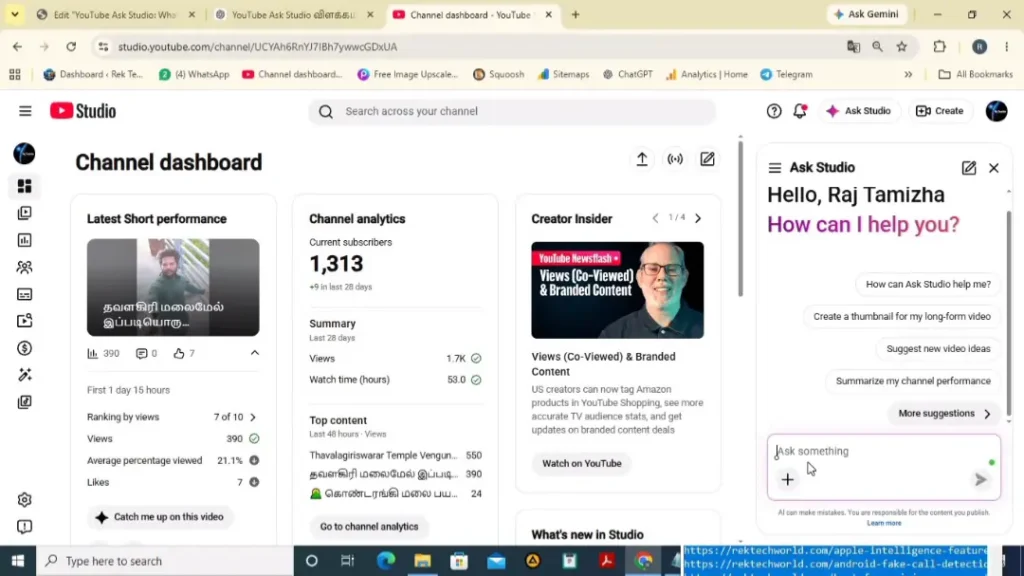This screenshot has width=1024, height=576.
Task: Open a new browser tab
Action: point(575,14)
